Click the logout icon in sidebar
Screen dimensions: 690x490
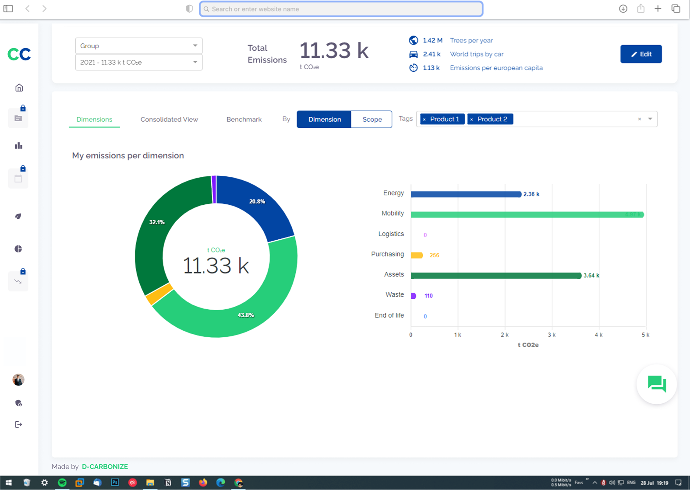18,424
